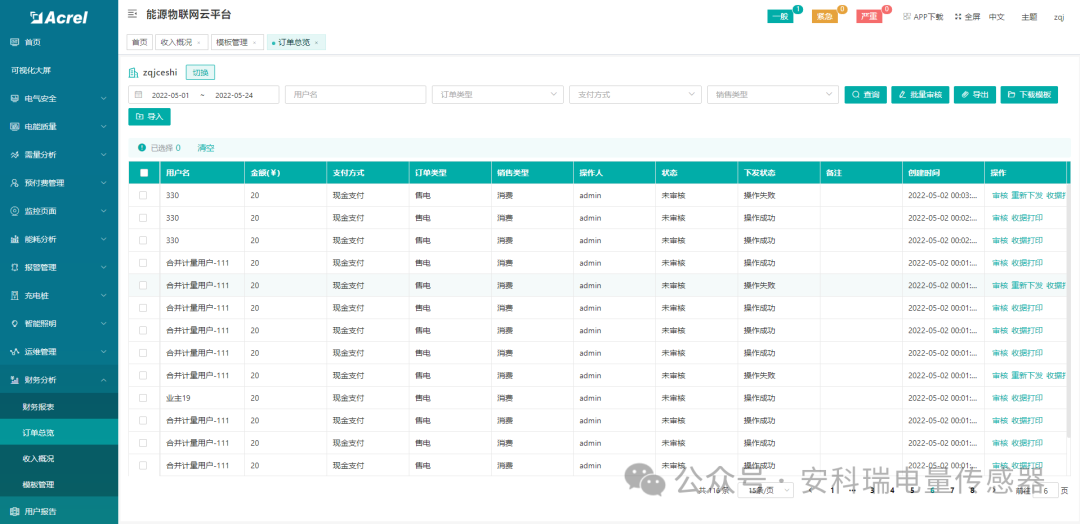
Task: Click the 全屏 fullscreen icon
Action: pos(958,17)
